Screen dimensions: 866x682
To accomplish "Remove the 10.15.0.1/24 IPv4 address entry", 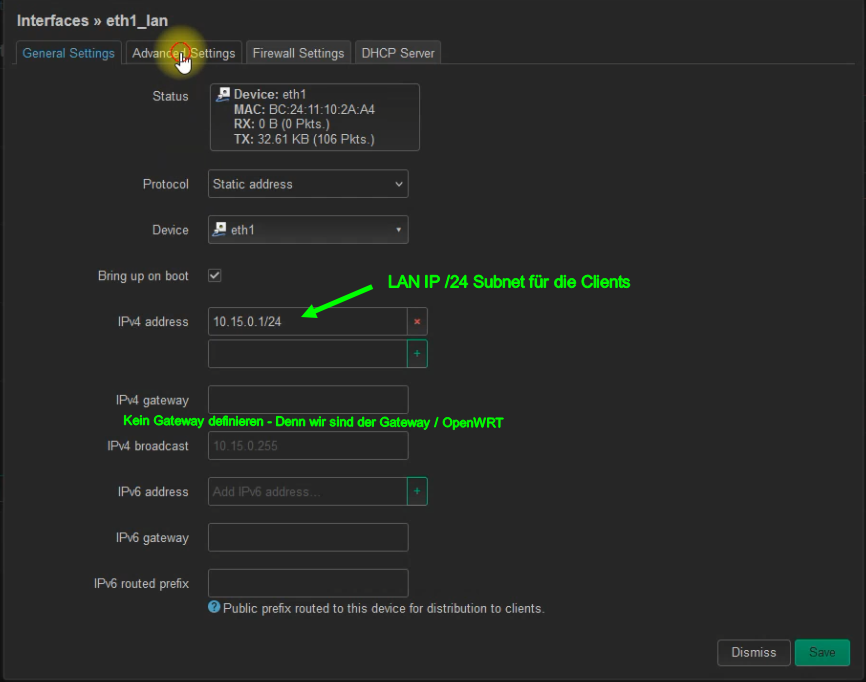I will point(417,322).
